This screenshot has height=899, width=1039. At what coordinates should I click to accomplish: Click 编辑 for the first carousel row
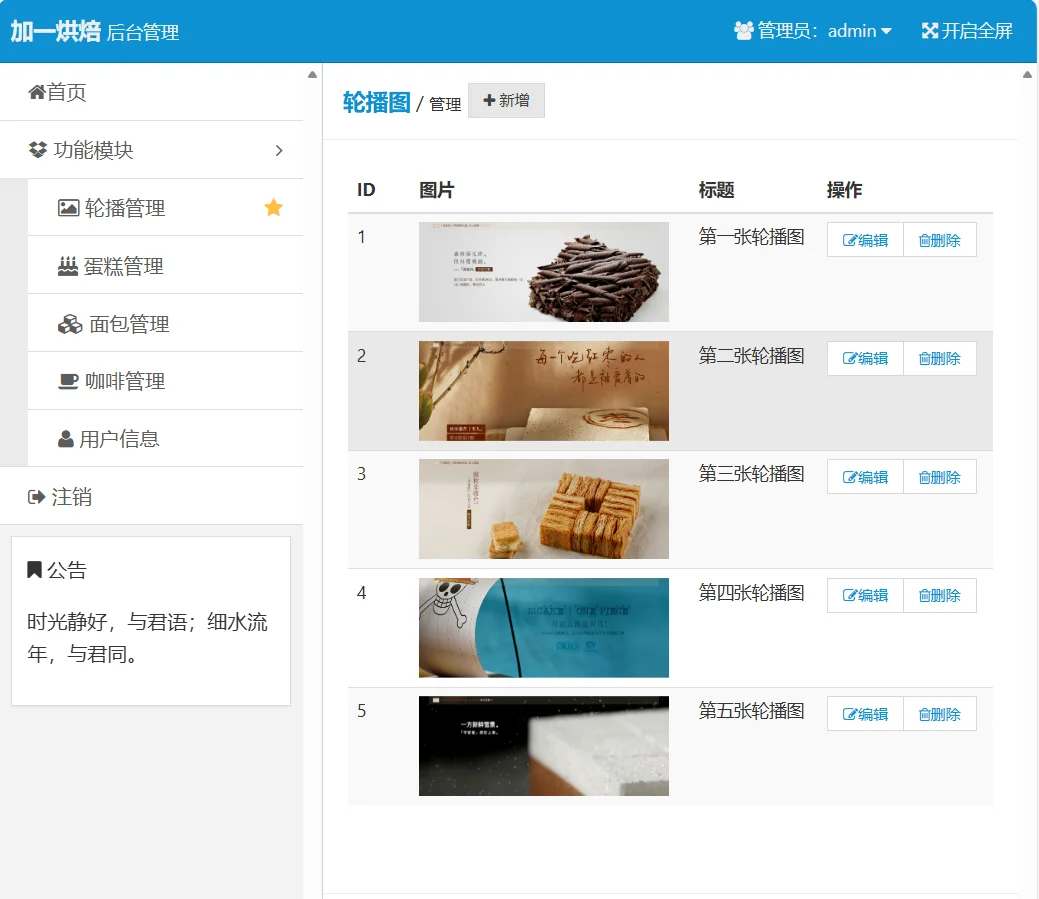[x=863, y=239]
